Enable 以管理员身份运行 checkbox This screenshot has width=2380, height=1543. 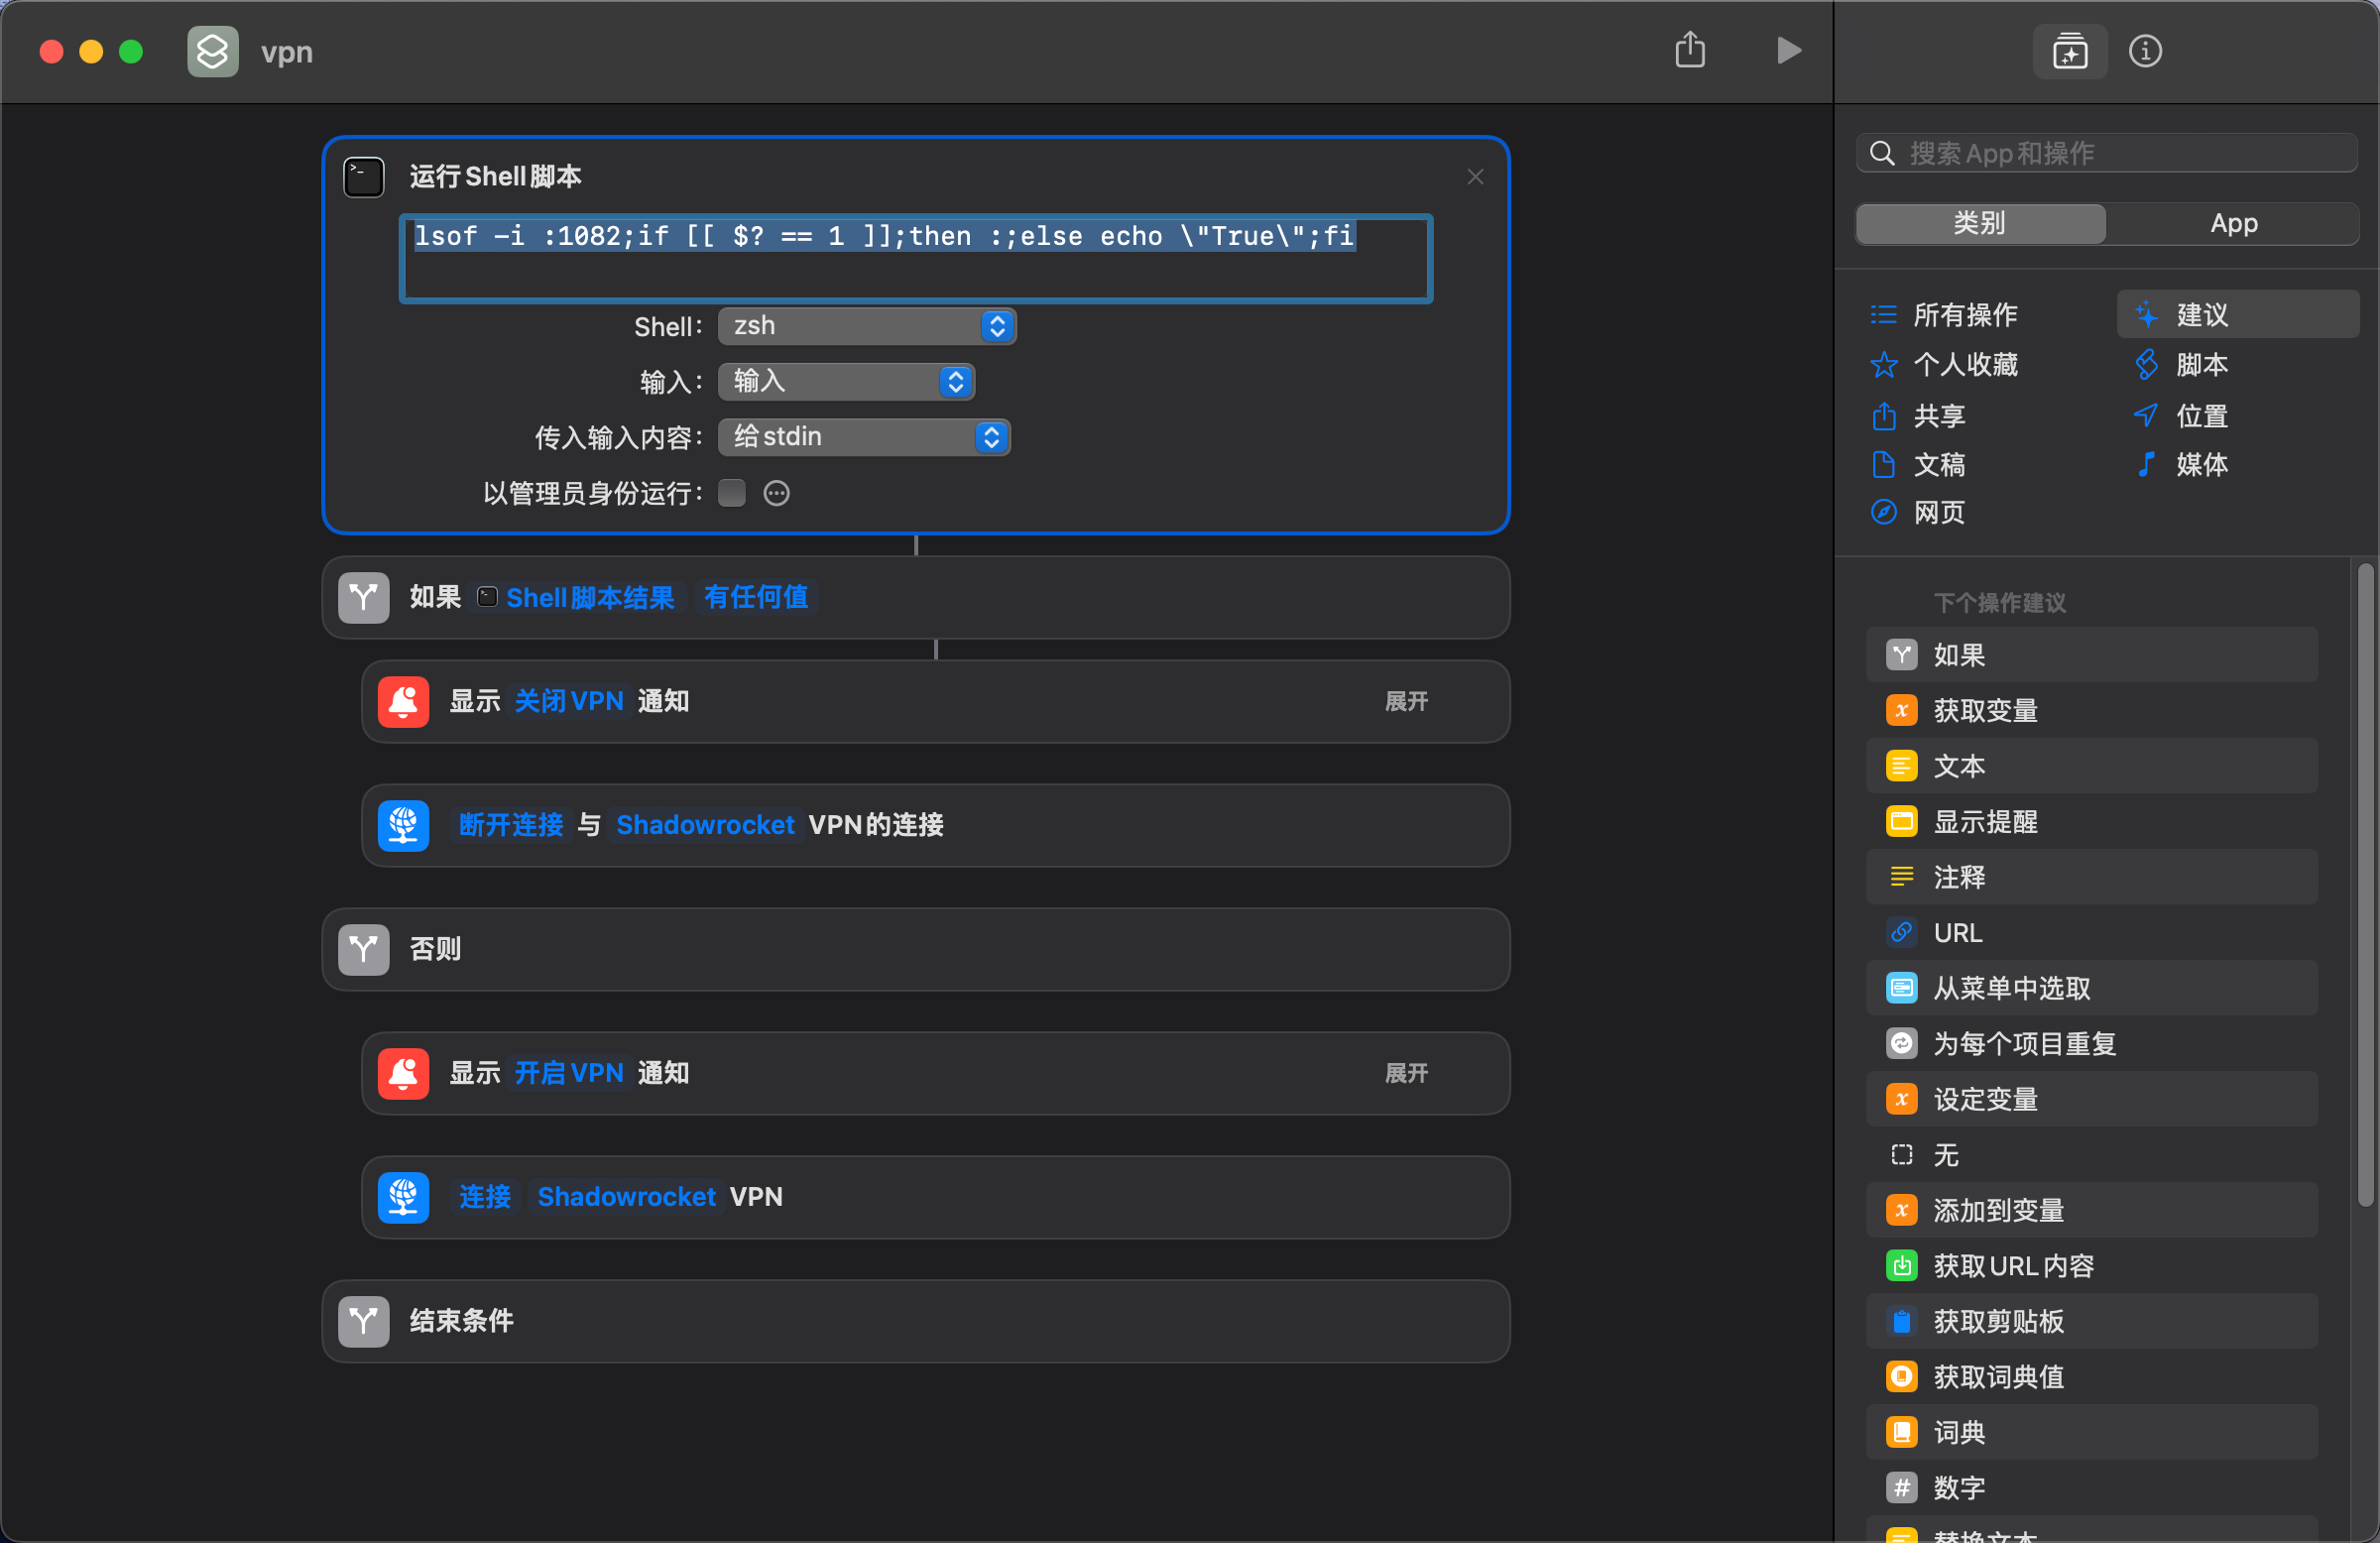(732, 493)
